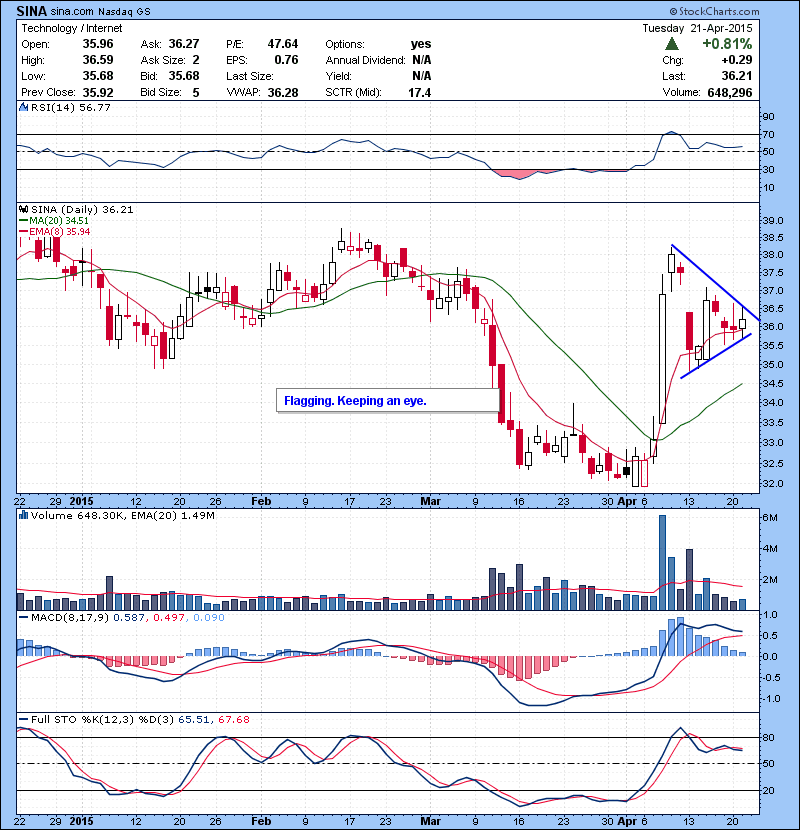Screen dimensions: 800x830
Task: Click the Ask Size value 2
Action: click(196, 60)
